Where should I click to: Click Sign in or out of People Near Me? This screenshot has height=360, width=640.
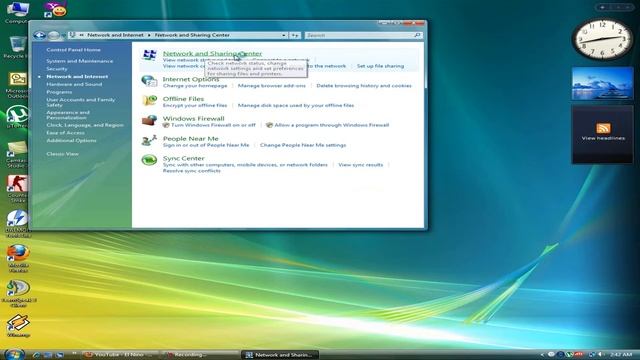click(206, 145)
